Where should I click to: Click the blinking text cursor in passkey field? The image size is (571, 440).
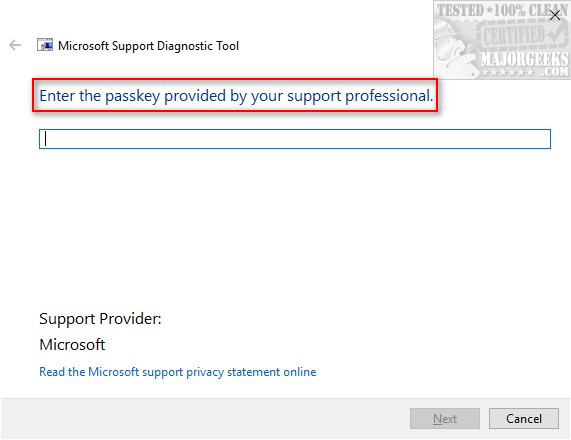pos(45,139)
